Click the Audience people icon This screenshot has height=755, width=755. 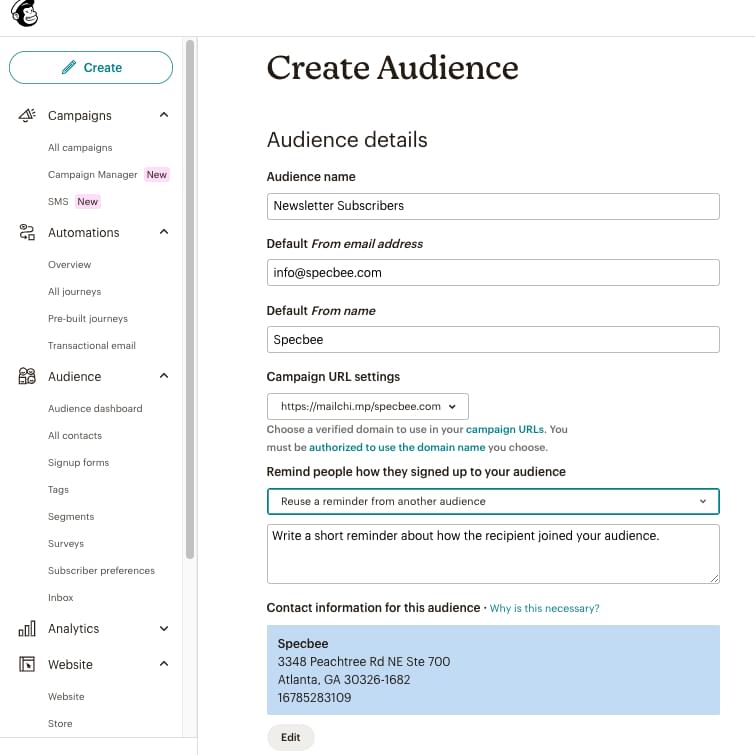[x=27, y=376]
